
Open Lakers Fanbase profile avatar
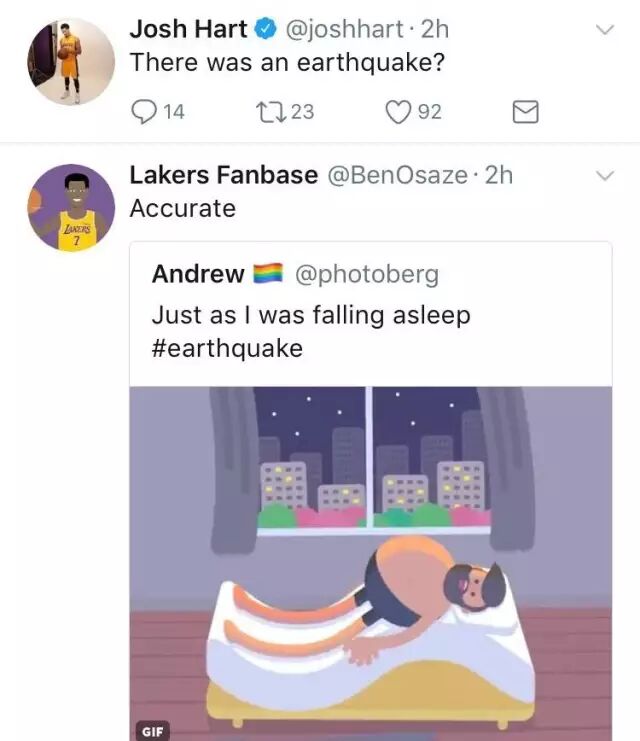71,207
